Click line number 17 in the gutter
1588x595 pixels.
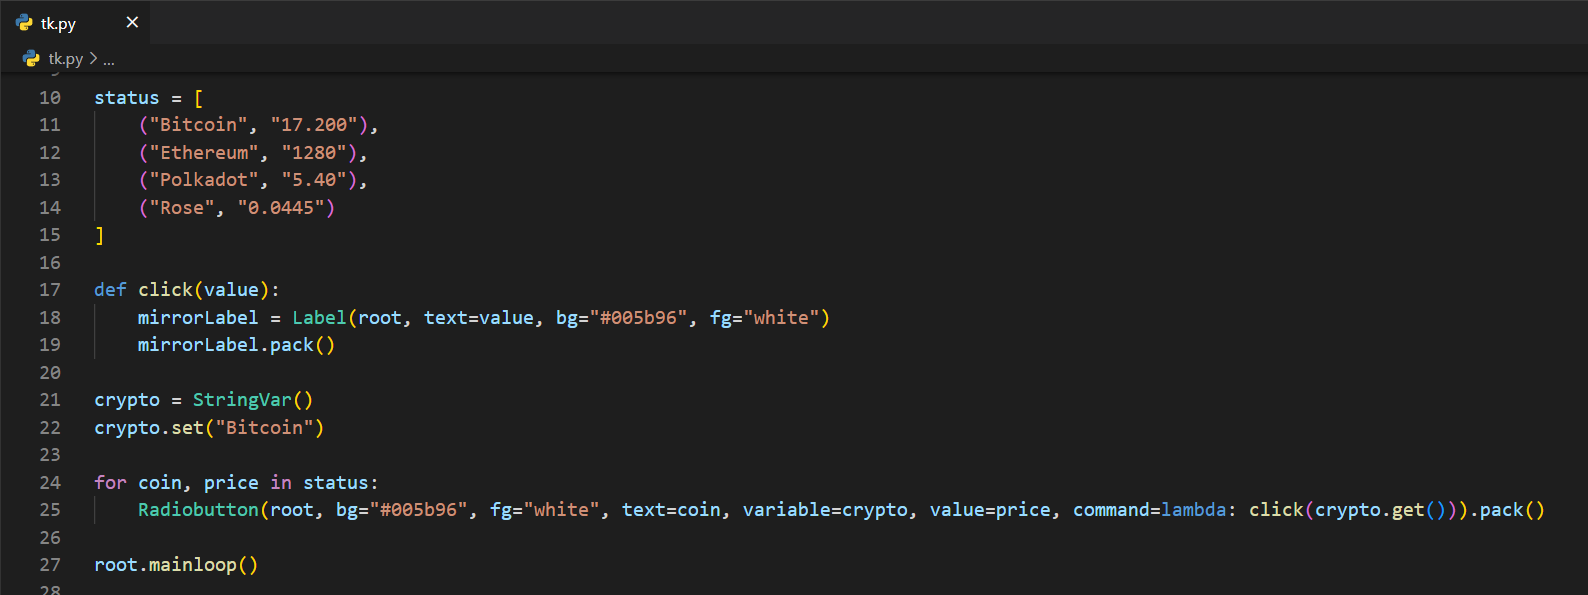point(50,290)
